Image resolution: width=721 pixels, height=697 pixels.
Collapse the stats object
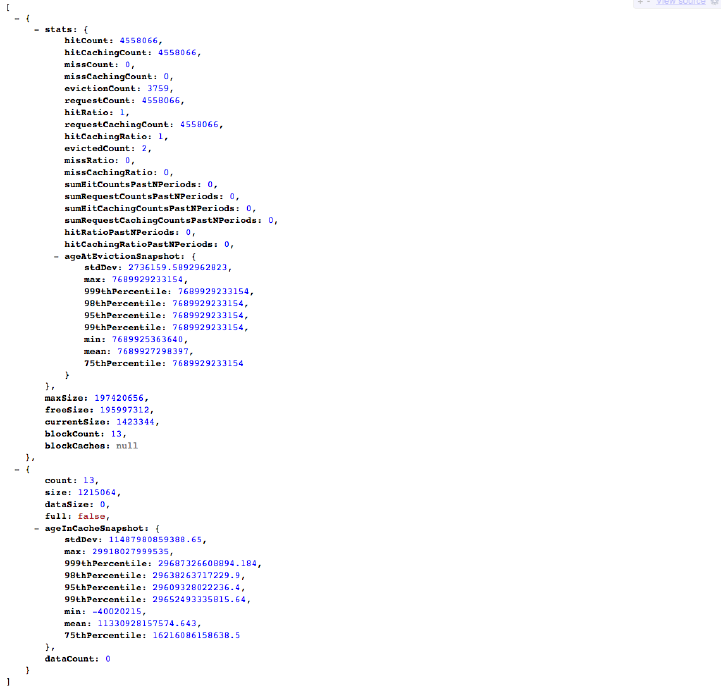pyautogui.click(x=36, y=30)
